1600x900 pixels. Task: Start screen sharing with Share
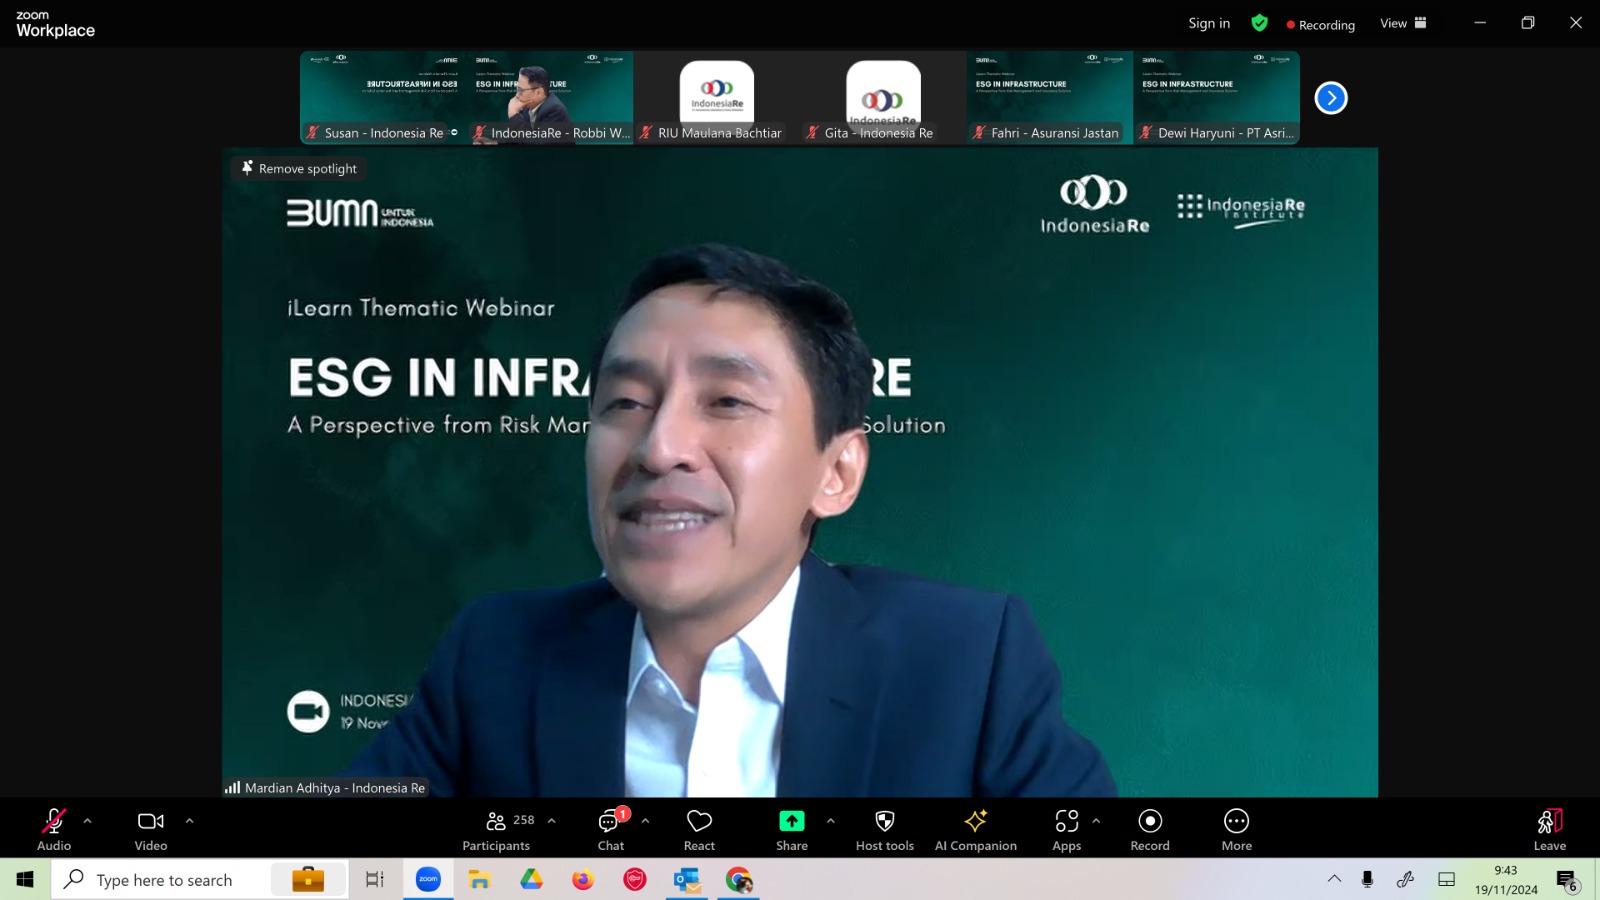click(792, 830)
